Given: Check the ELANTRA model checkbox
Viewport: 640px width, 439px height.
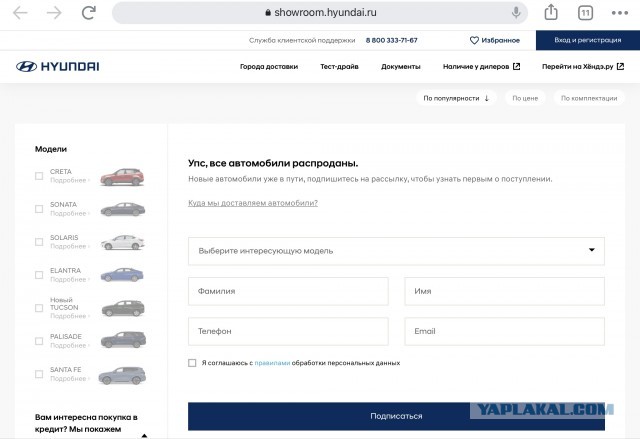Looking at the screenshot, I should tap(39, 275).
